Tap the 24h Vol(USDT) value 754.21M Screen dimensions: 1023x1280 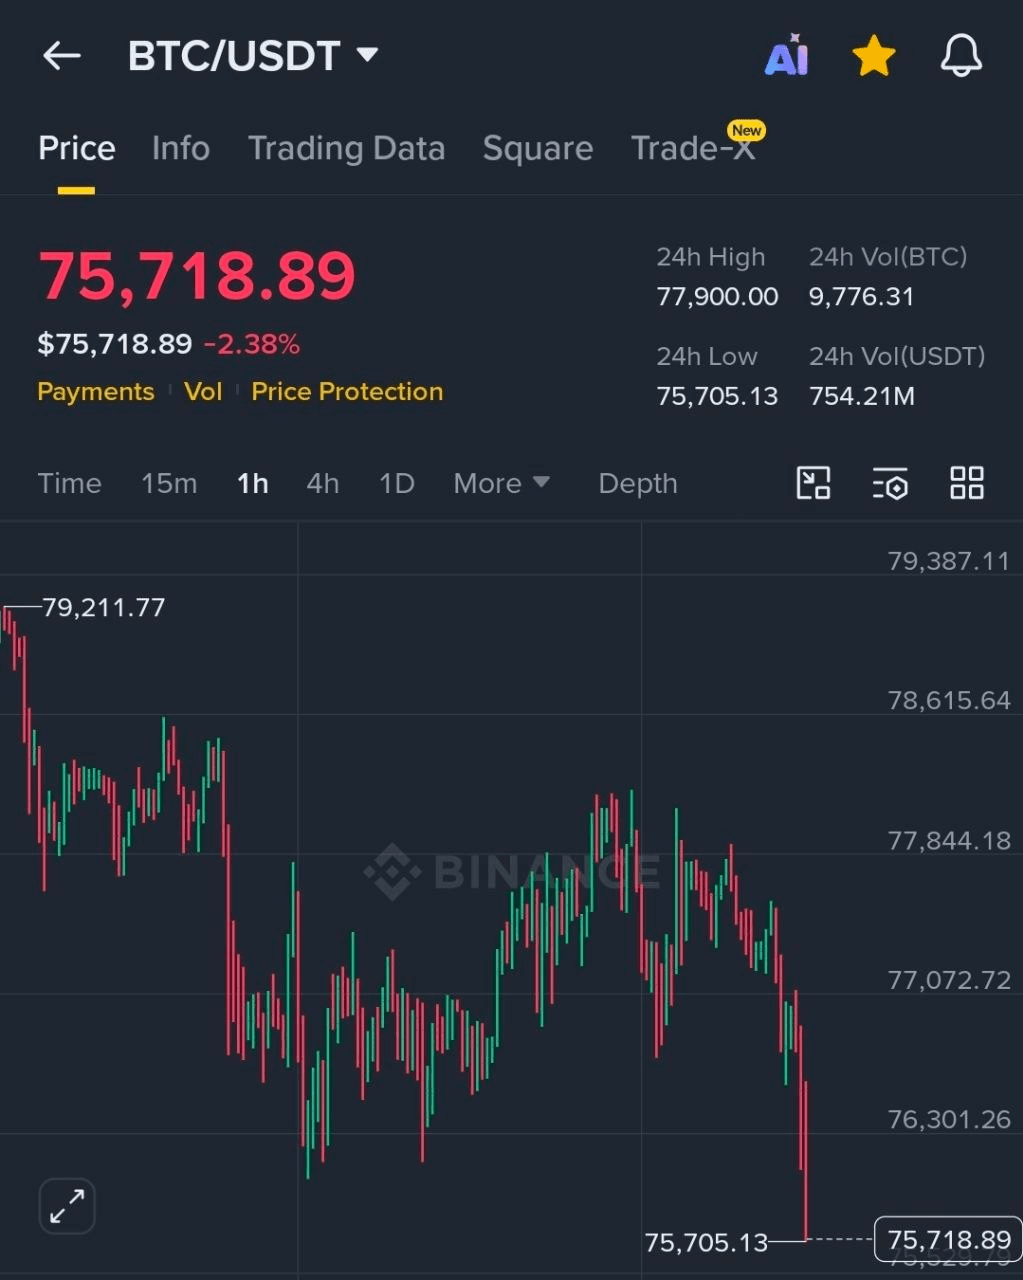pyautogui.click(x=862, y=396)
